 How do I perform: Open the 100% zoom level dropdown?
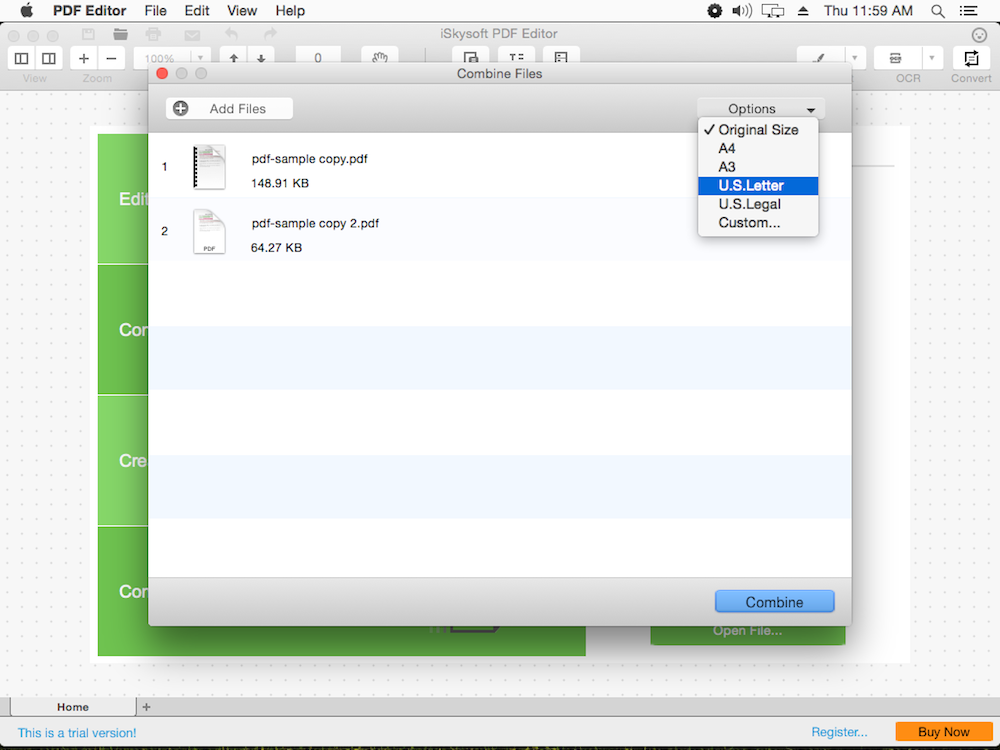tap(200, 58)
